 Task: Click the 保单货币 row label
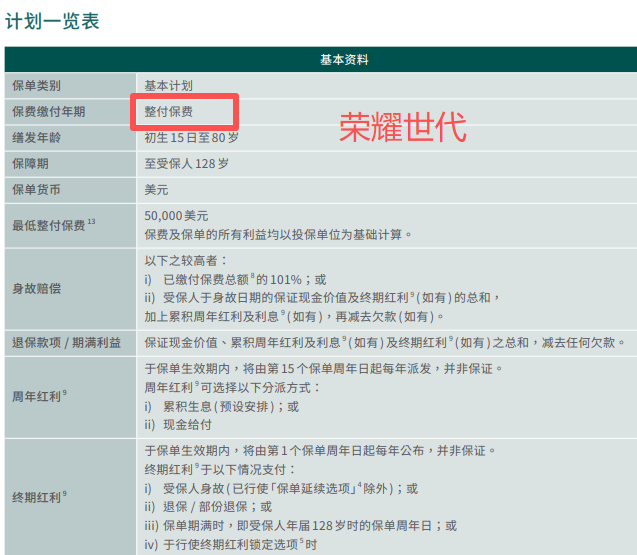[36, 189]
